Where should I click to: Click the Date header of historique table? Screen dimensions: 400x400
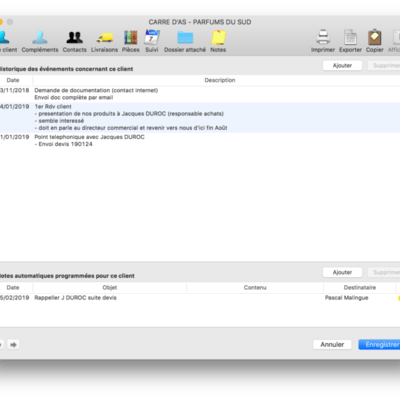(13, 80)
